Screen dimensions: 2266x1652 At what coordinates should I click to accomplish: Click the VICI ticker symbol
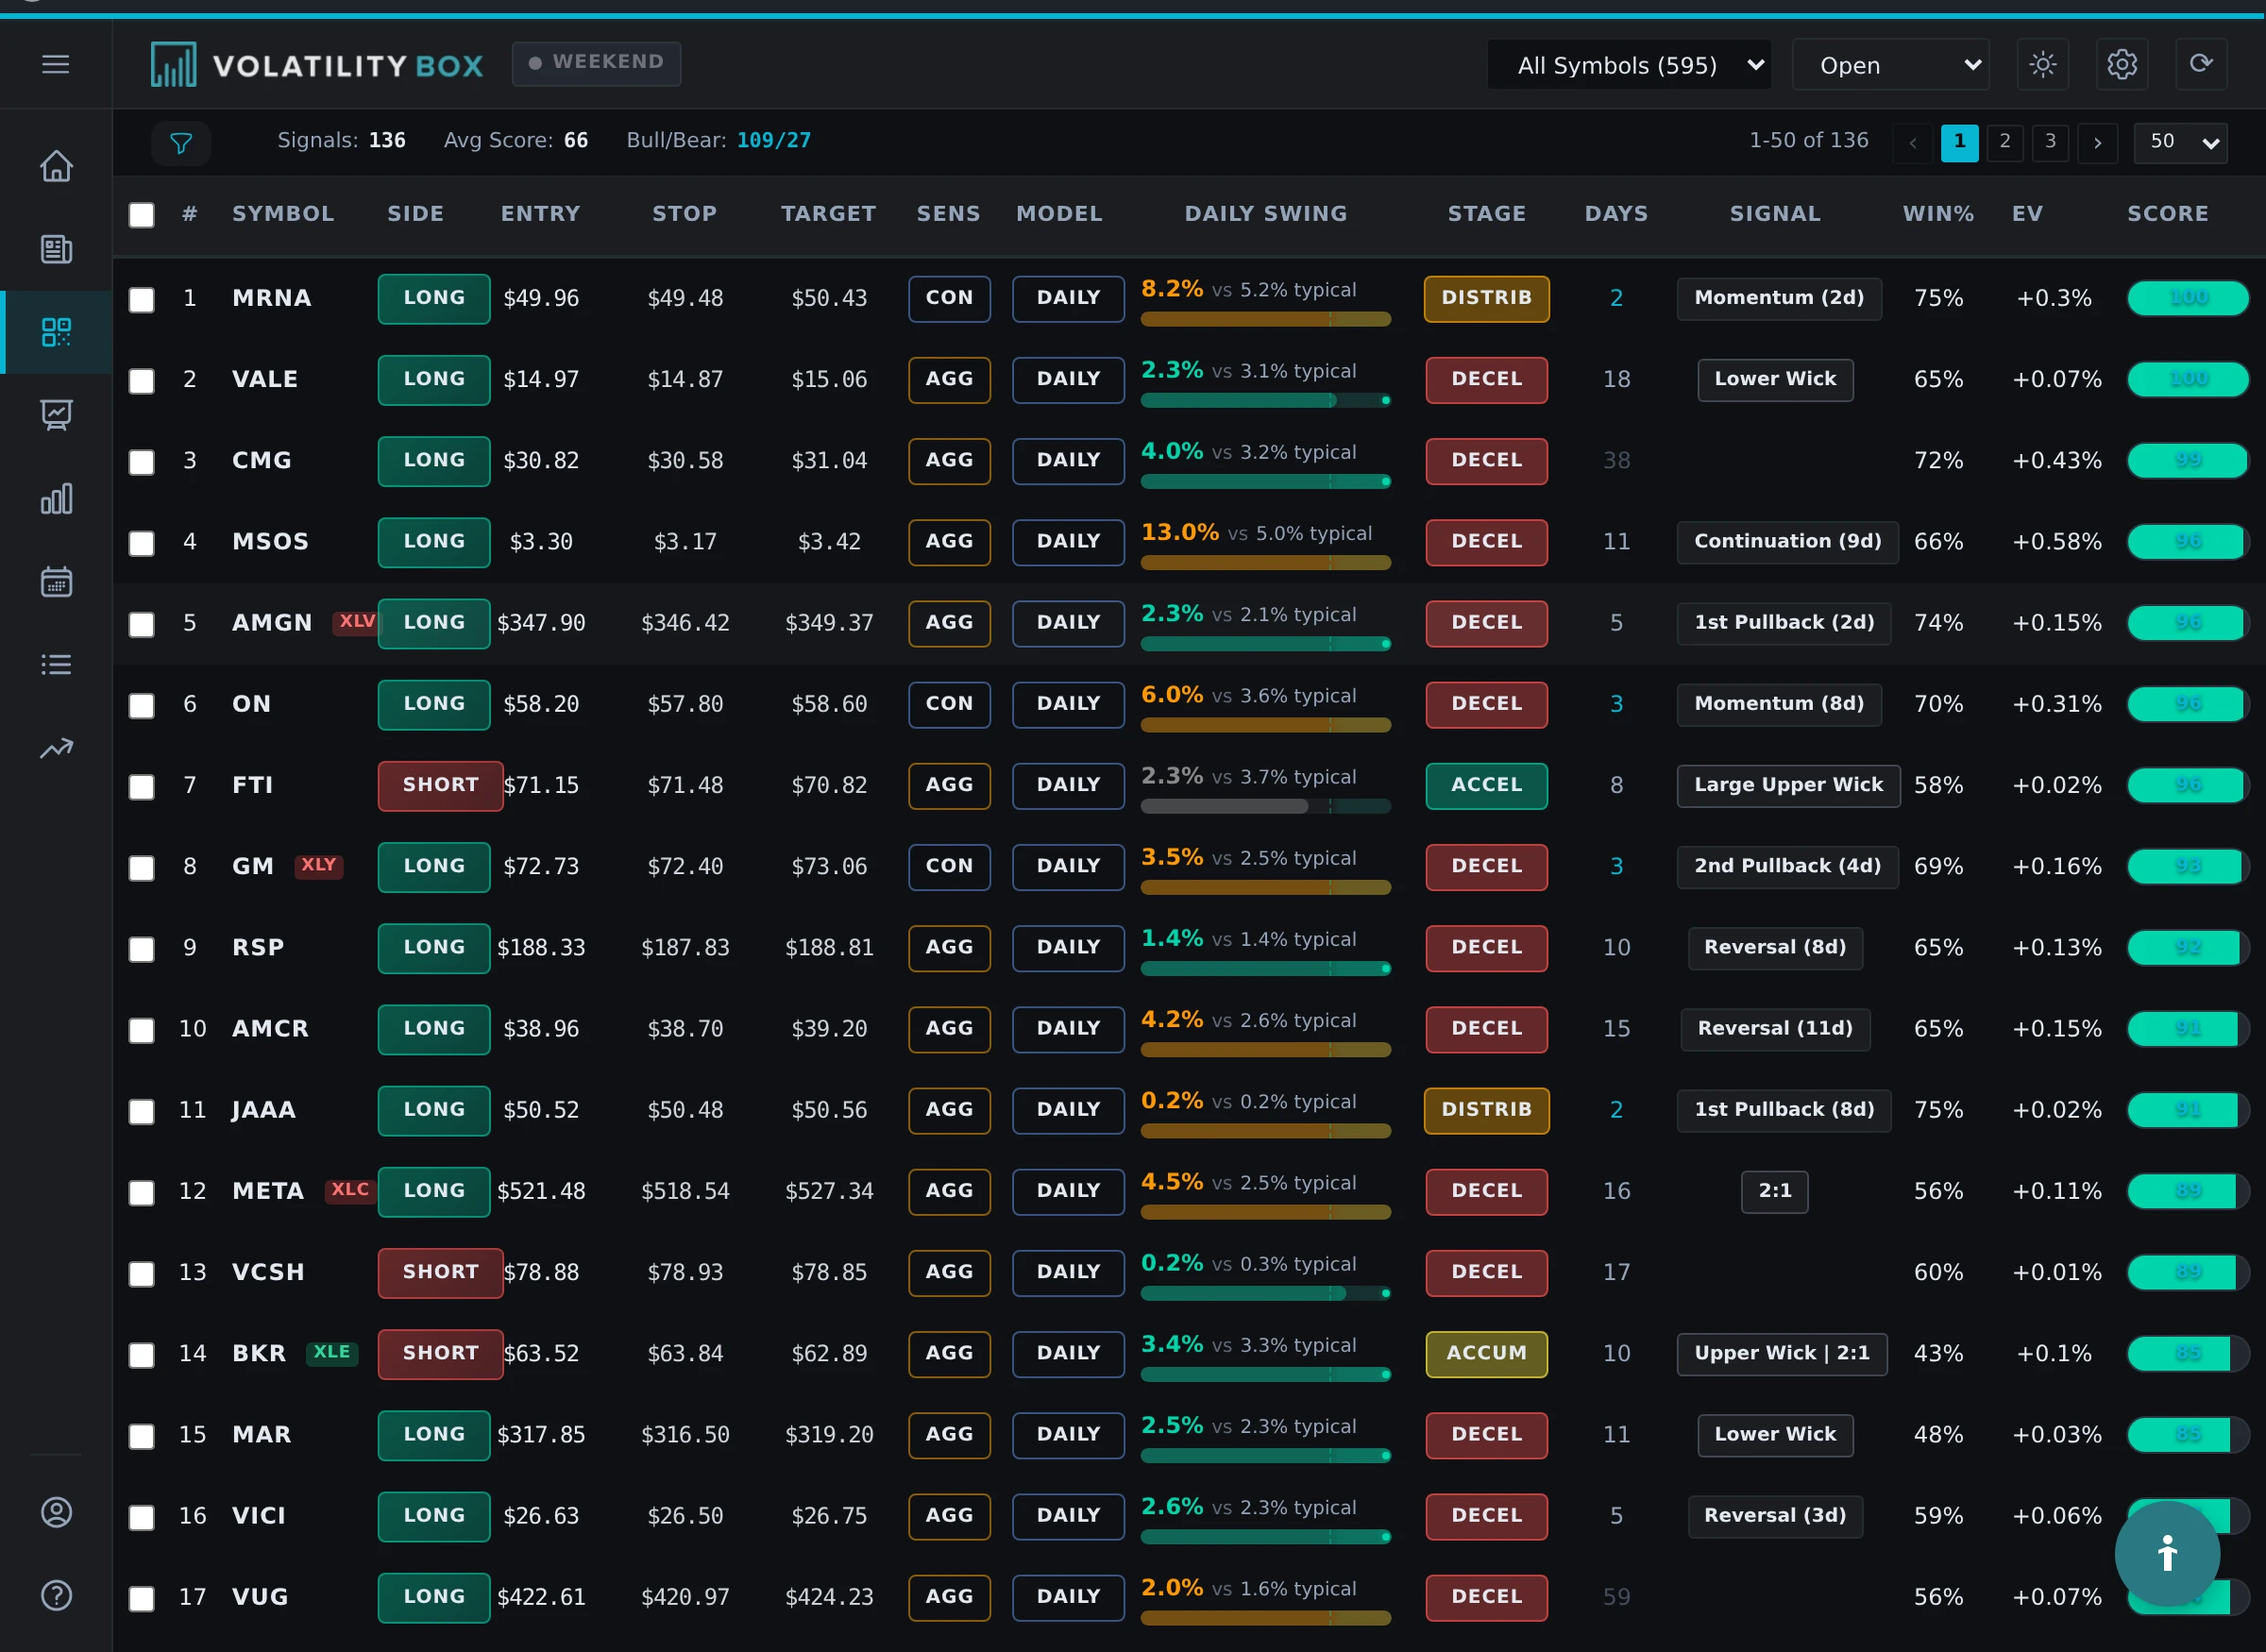[x=259, y=1515]
